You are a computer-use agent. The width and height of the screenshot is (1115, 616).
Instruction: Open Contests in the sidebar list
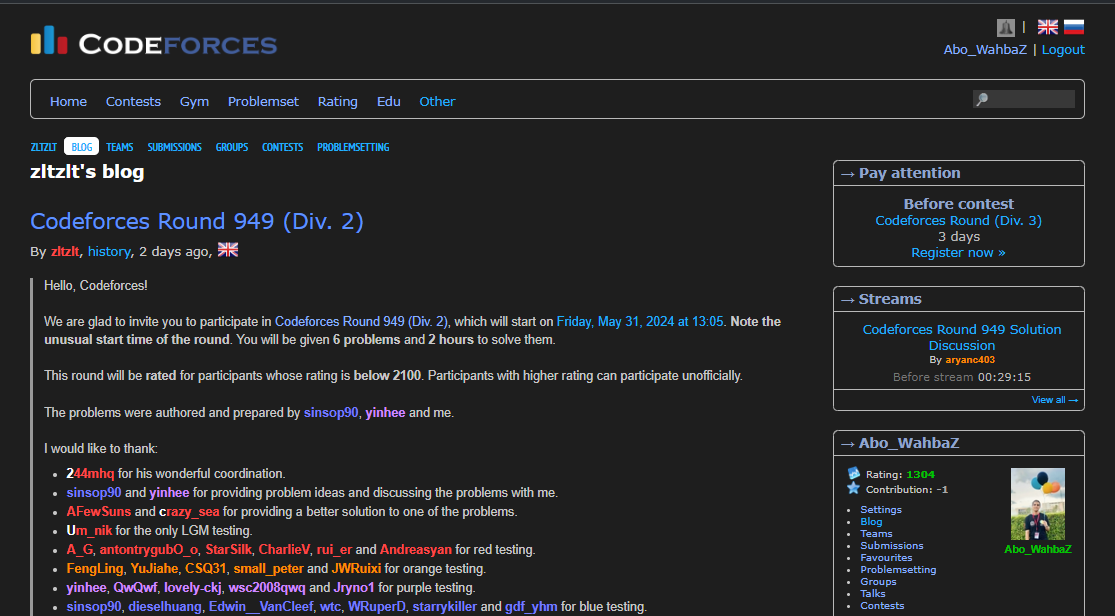tap(882, 606)
